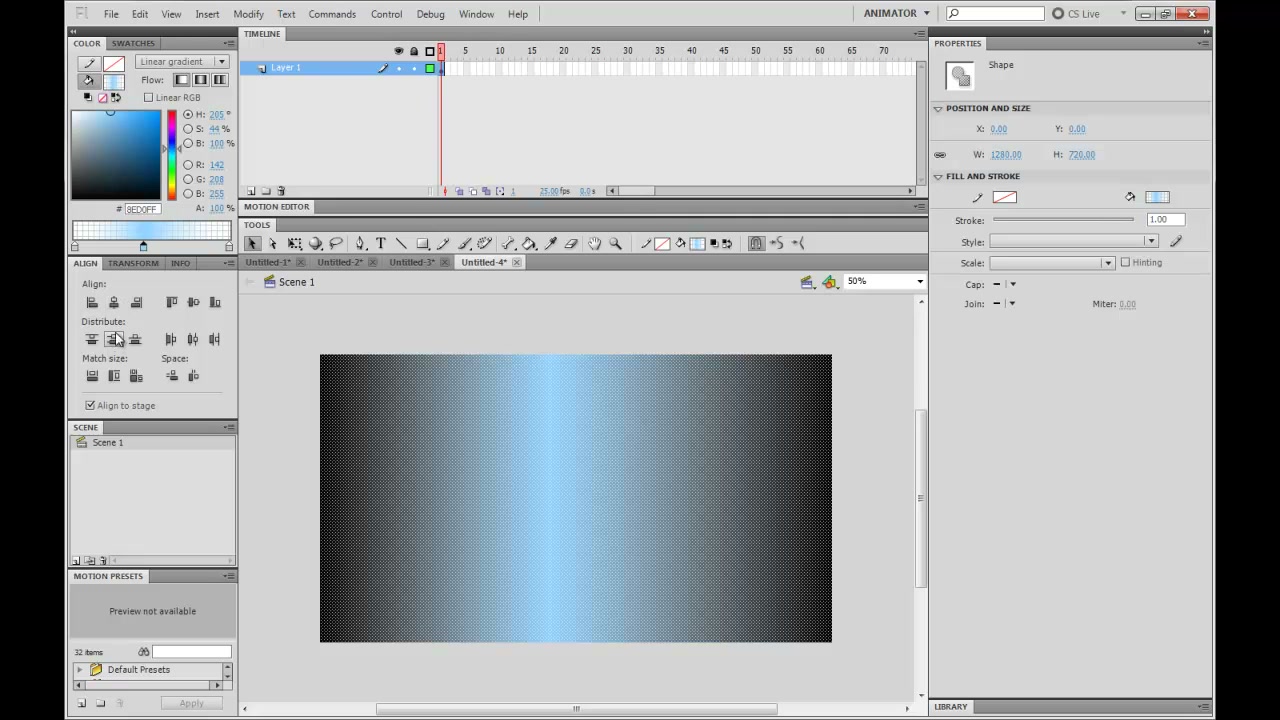Select the Zoom magnifier tool
This screenshot has height=720, width=1280.
616,243
